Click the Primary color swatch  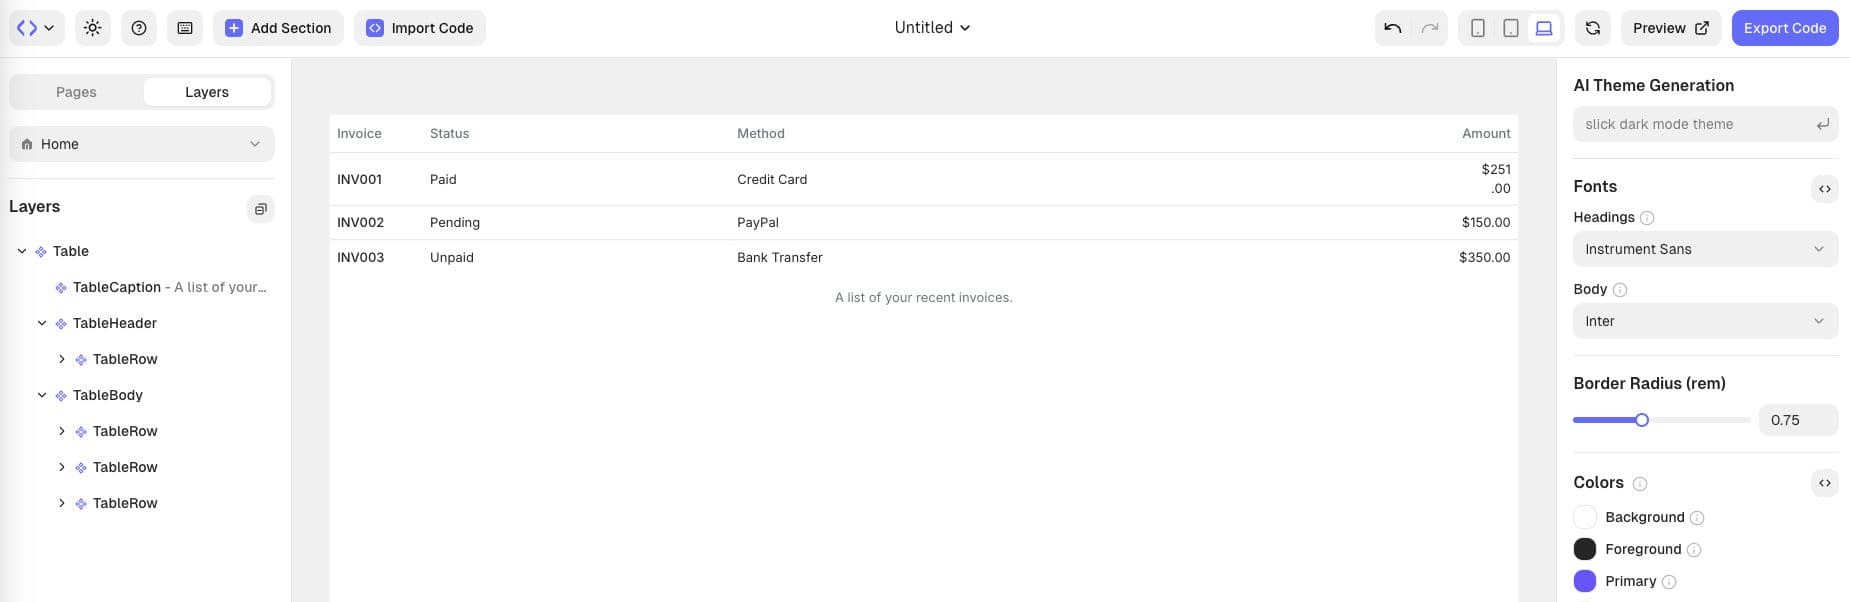[1584, 581]
